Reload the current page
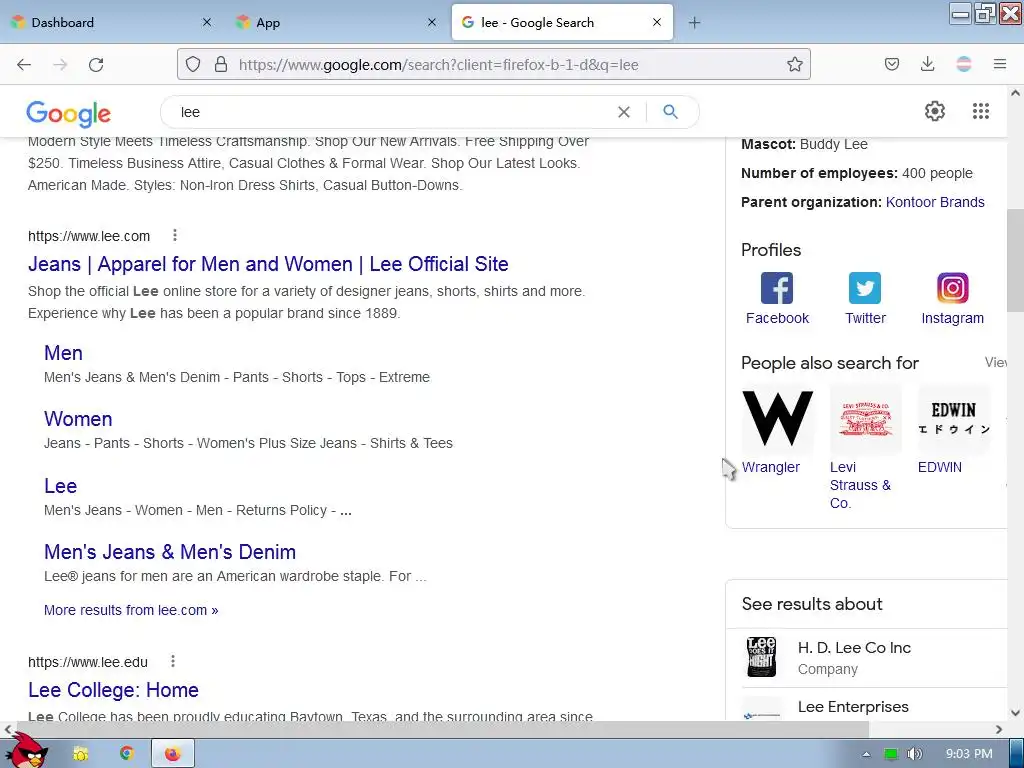The image size is (1024, 768). [96, 64]
